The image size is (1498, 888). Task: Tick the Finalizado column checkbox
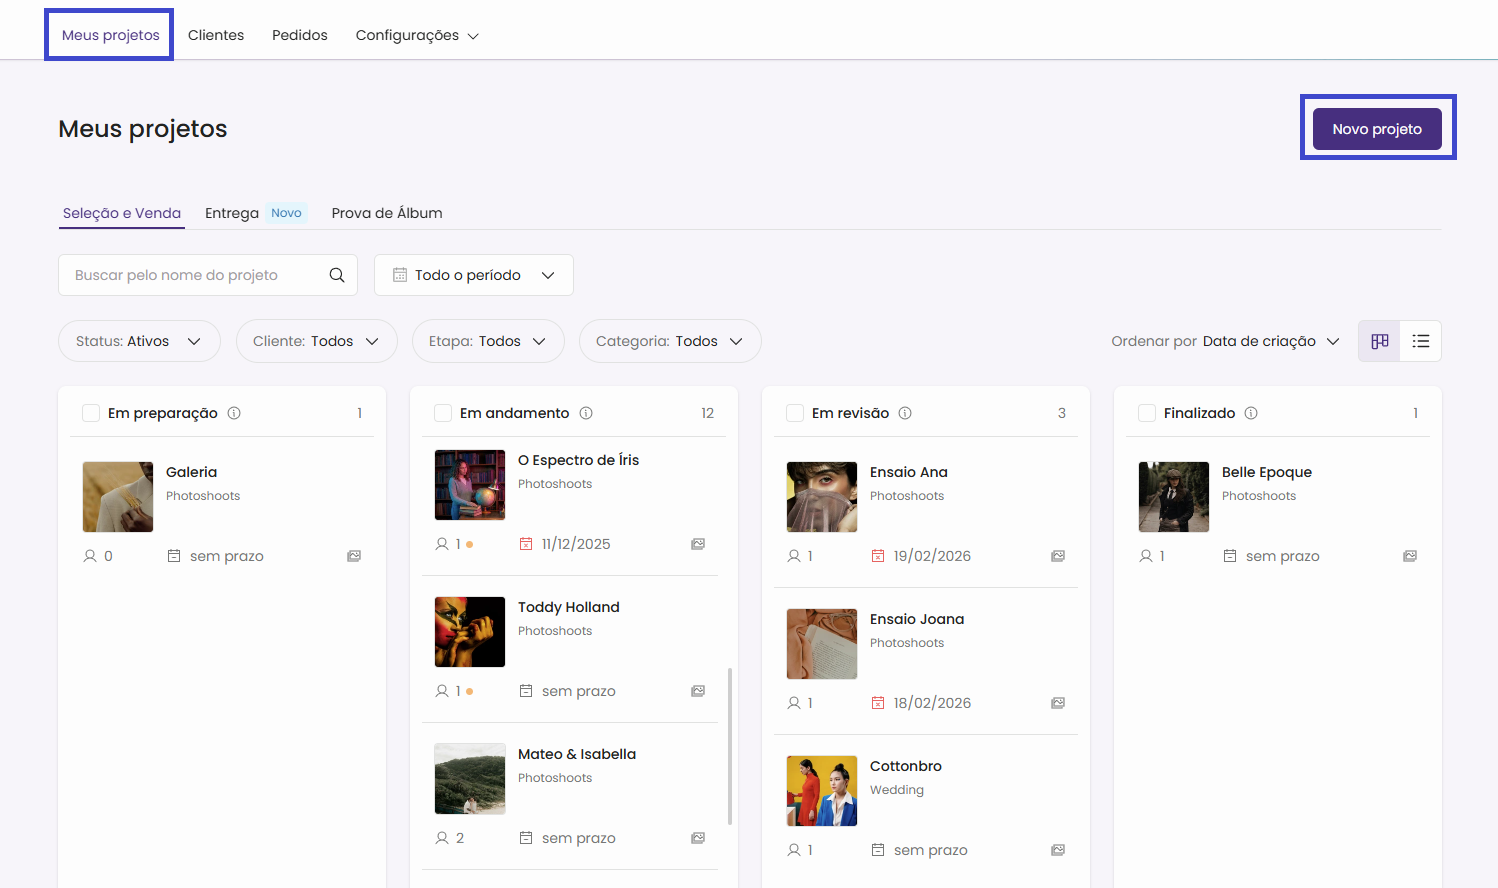click(1147, 413)
